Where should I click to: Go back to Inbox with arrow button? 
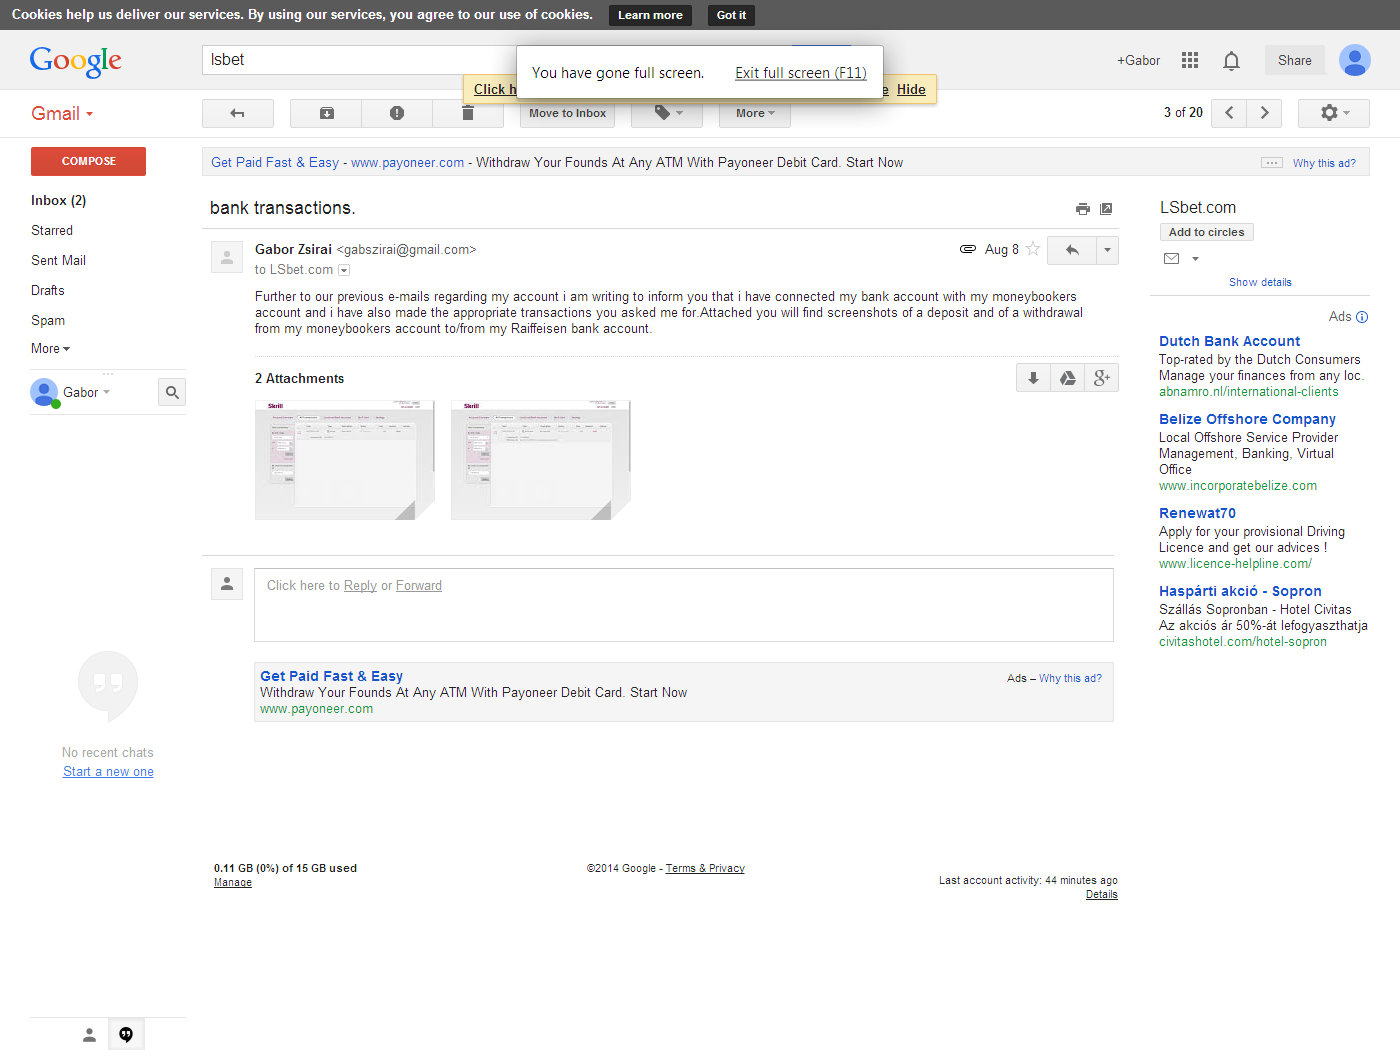pyautogui.click(x=238, y=113)
